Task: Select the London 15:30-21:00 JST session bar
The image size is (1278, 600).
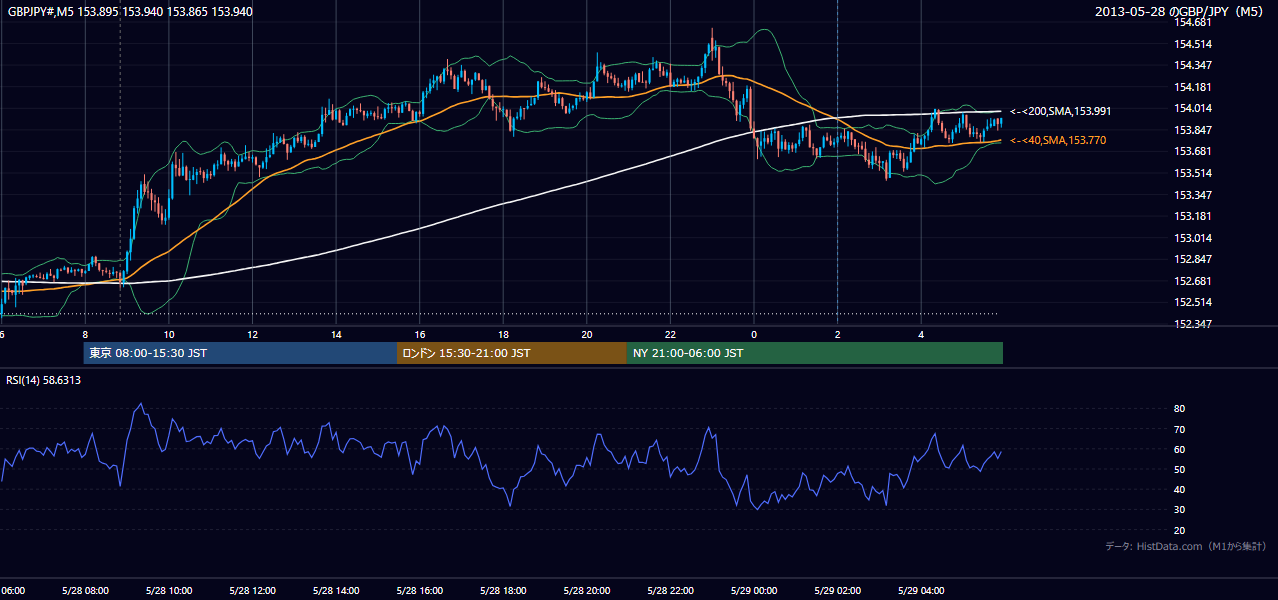Action: pos(512,353)
